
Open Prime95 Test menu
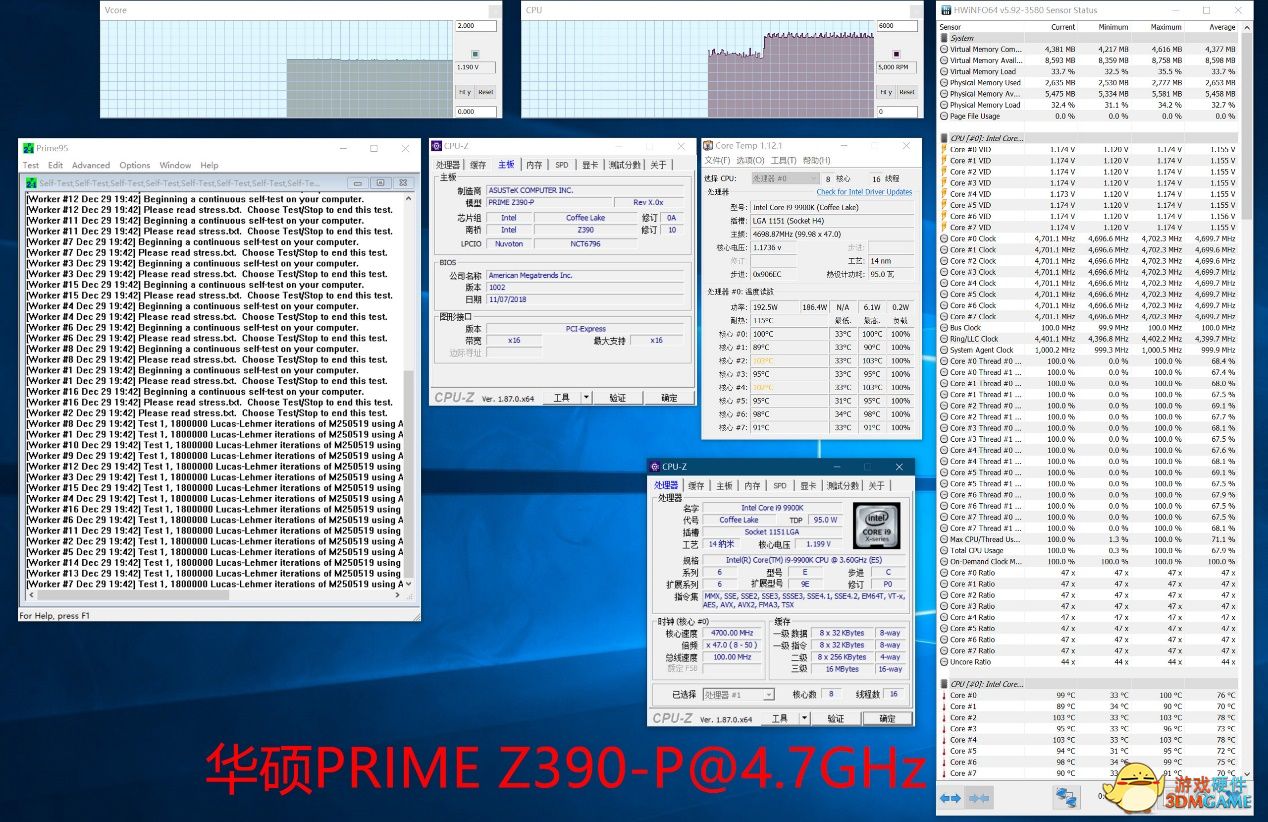(x=31, y=165)
